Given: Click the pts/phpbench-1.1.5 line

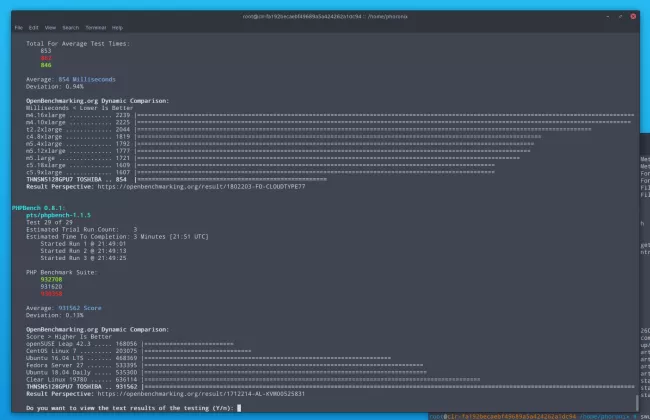Looking at the screenshot, I should [x=58, y=215].
